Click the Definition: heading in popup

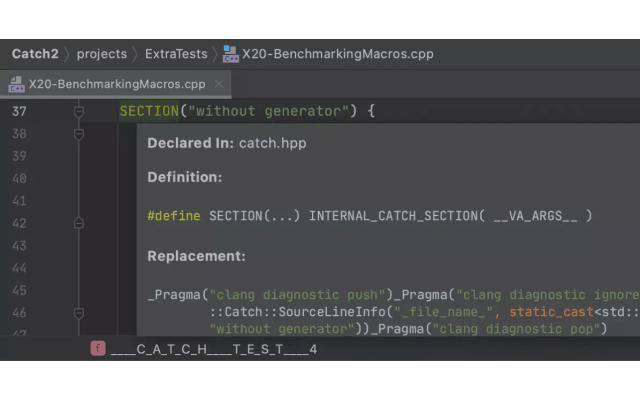coord(184,177)
